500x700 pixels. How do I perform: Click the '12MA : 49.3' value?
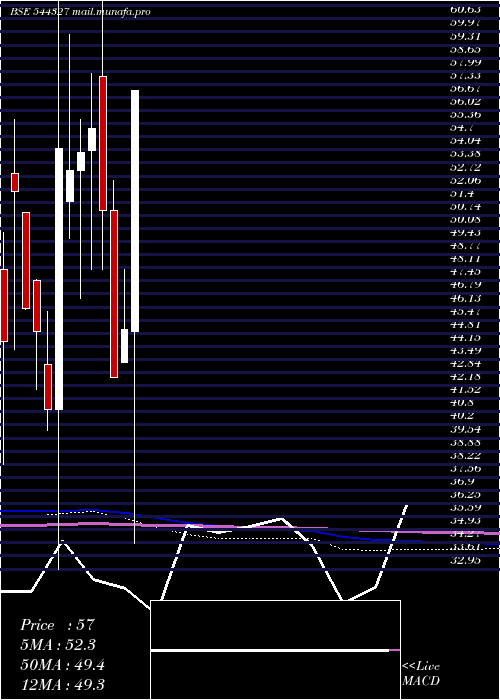click(62, 684)
